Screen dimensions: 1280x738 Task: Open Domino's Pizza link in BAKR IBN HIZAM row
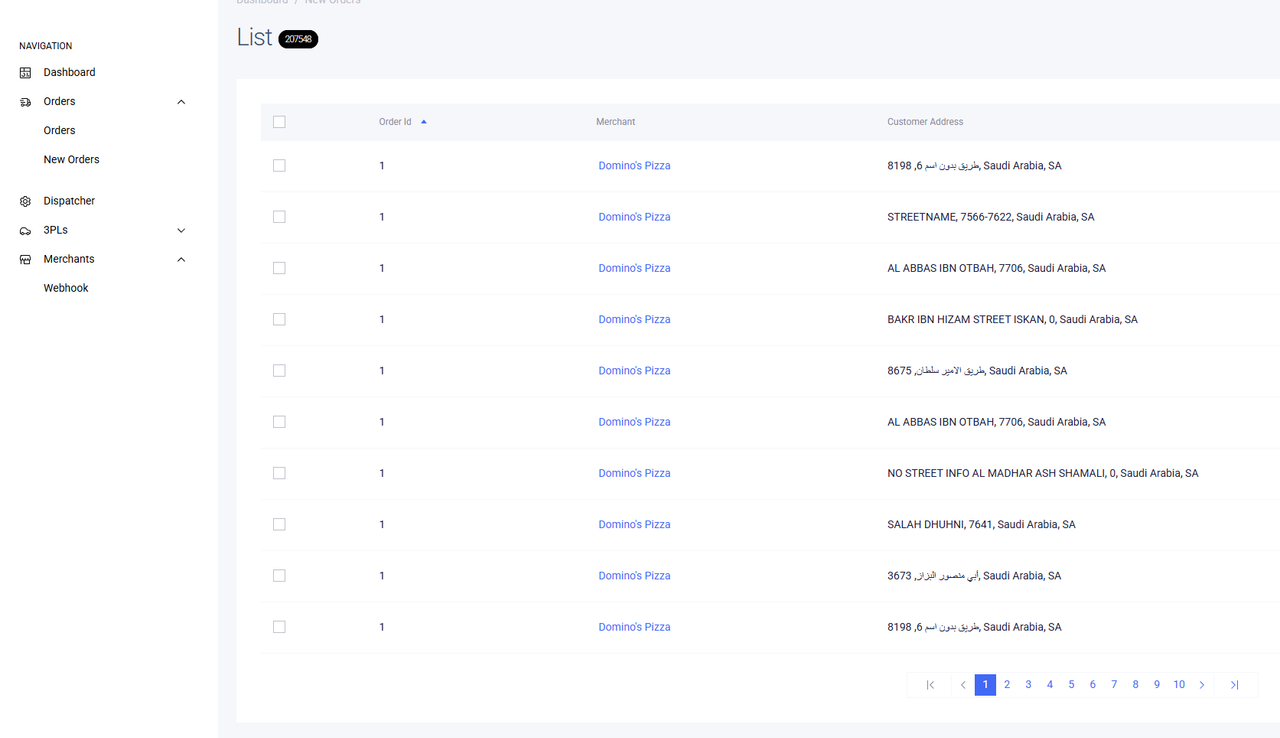point(634,320)
